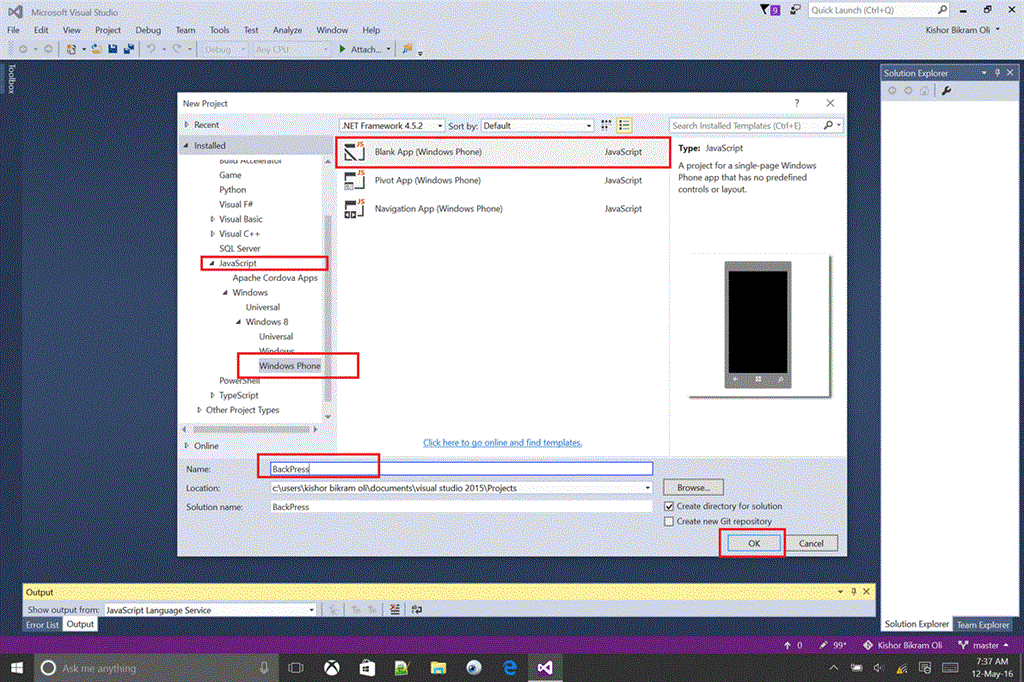Select Windows Phone in template tree
This screenshot has height=682, width=1024.
289,366
